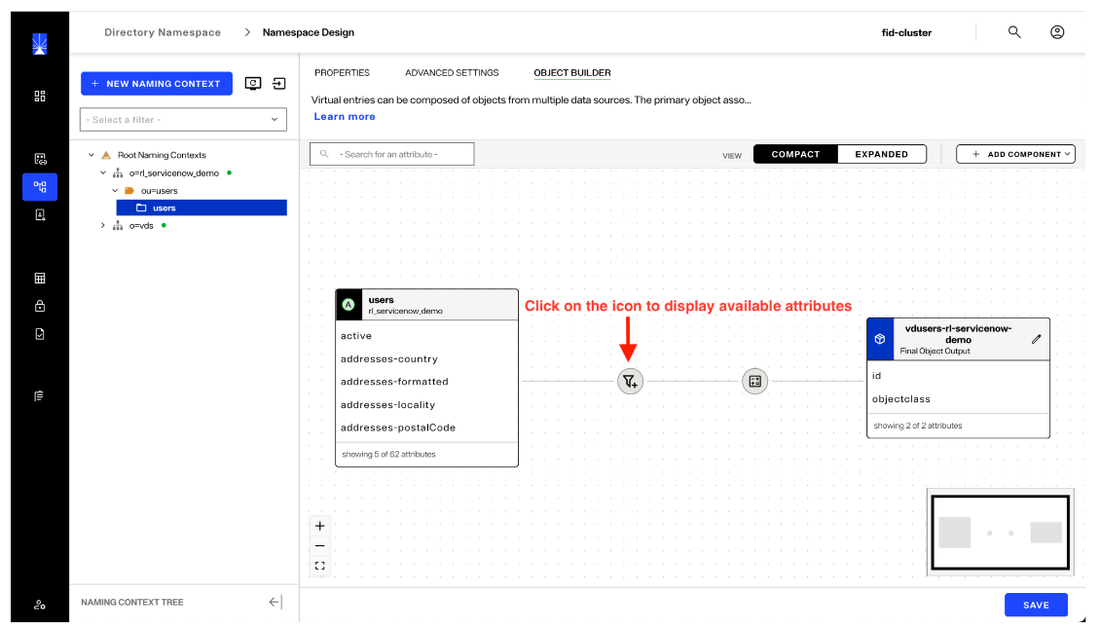Click 'showing 5 of 62 attributes' footer
This screenshot has height=635, width=1100.
(x=389, y=455)
